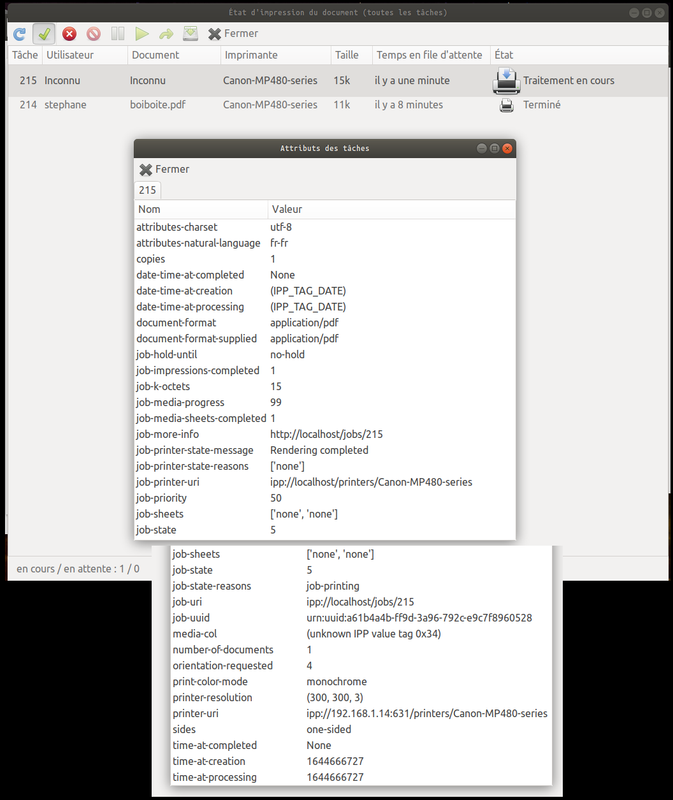Click the 15k size cell
The height and width of the screenshot is (800, 673).
tap(342, 81)
